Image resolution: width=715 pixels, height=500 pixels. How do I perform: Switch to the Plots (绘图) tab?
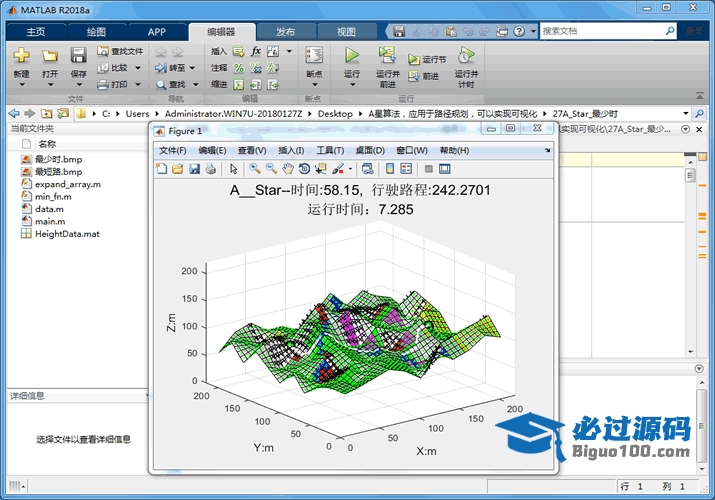tap(96, 32)
